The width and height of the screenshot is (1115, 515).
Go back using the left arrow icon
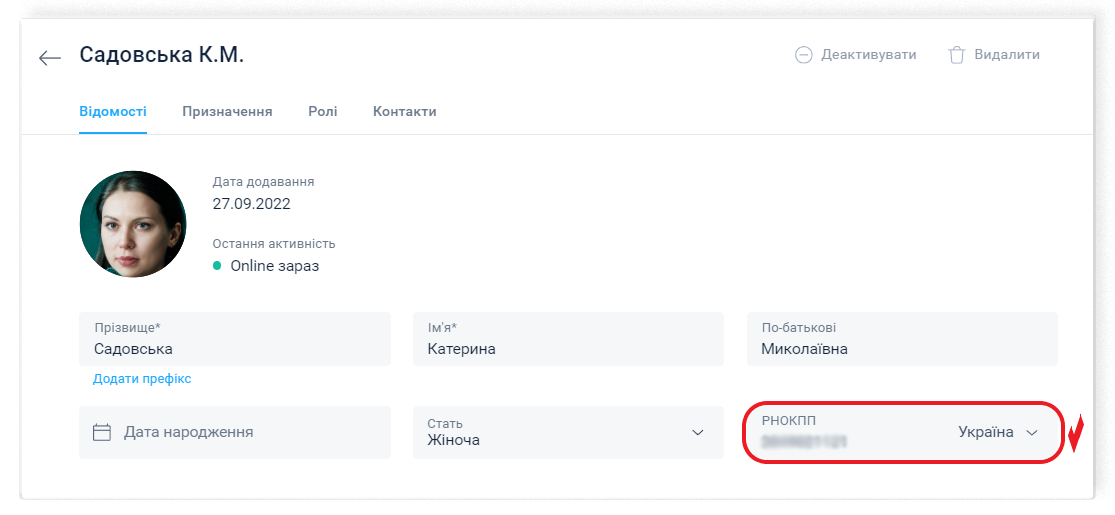(x=50, y=57)
